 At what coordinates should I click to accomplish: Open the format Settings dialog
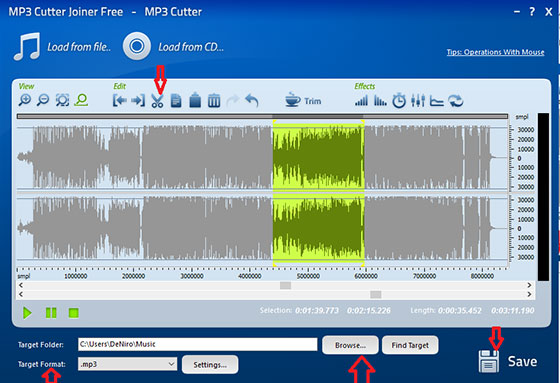pyautogui.click(x=210, y=365)
